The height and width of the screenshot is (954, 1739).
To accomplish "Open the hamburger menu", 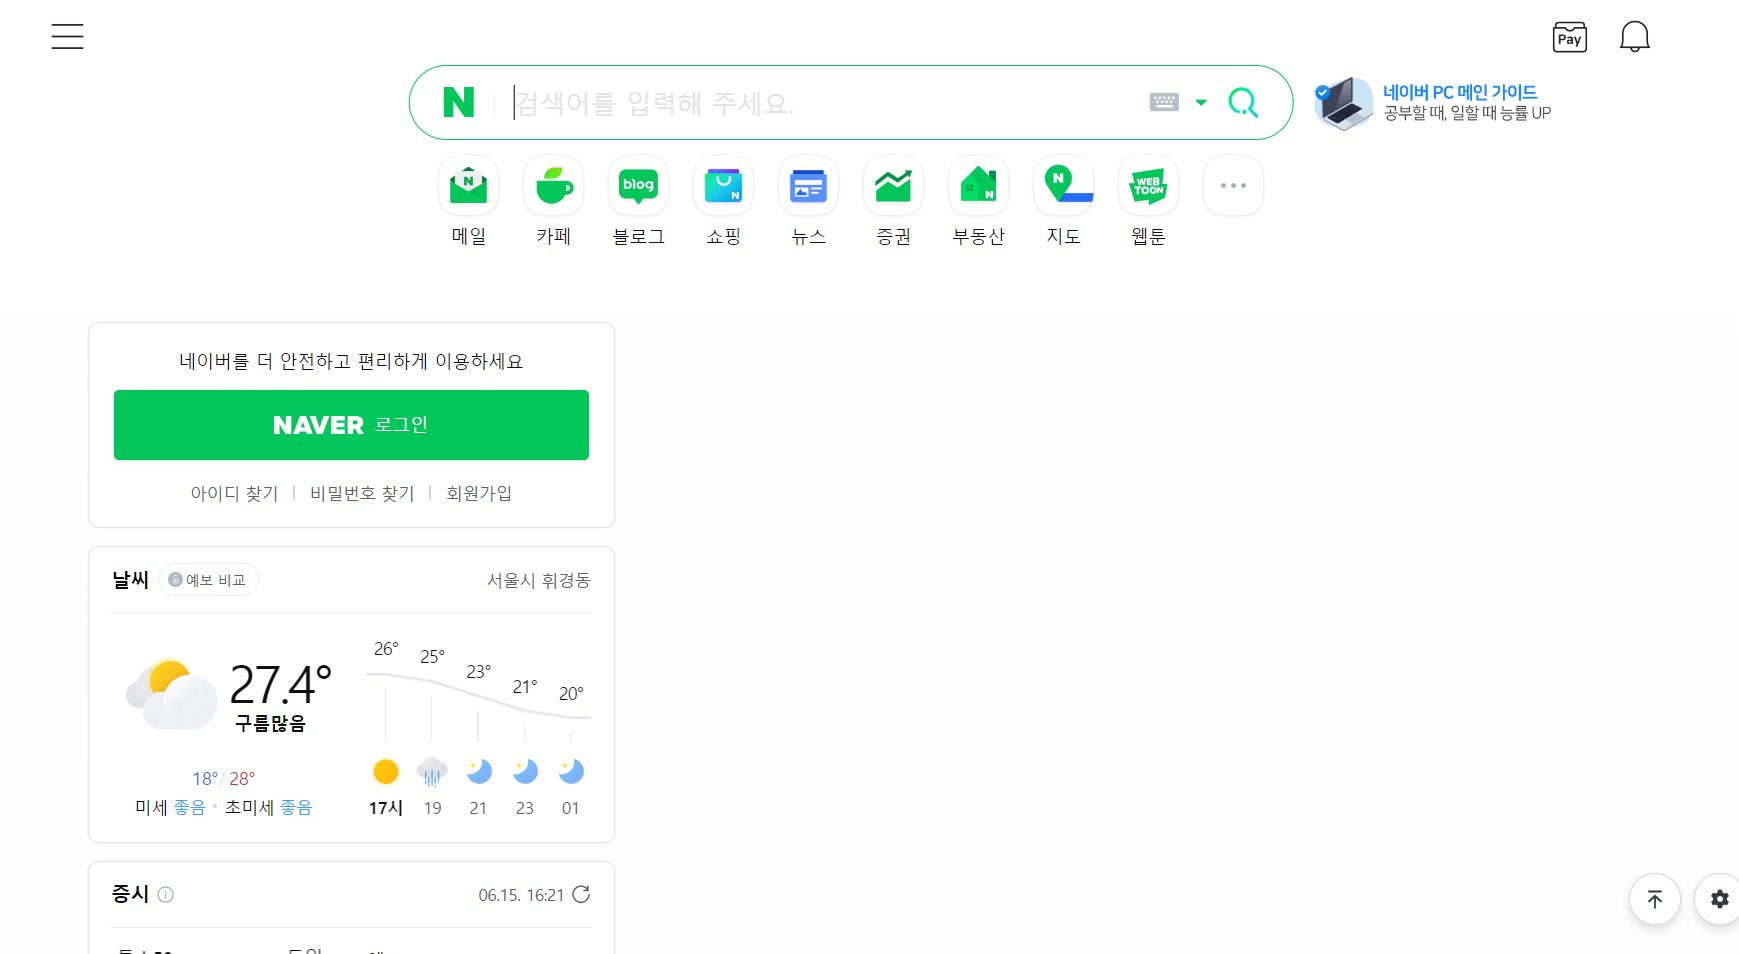I will point(67,36).
